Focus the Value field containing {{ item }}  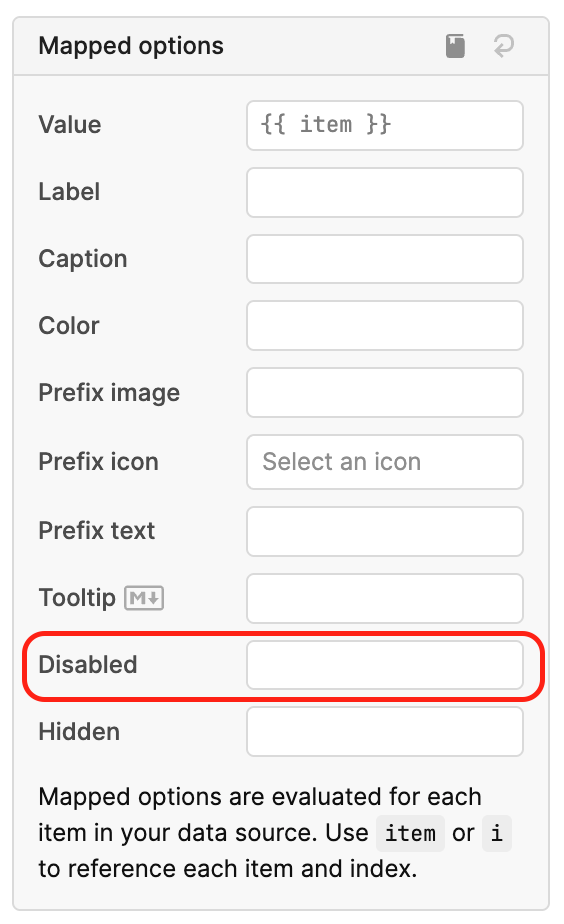point(385,126)
